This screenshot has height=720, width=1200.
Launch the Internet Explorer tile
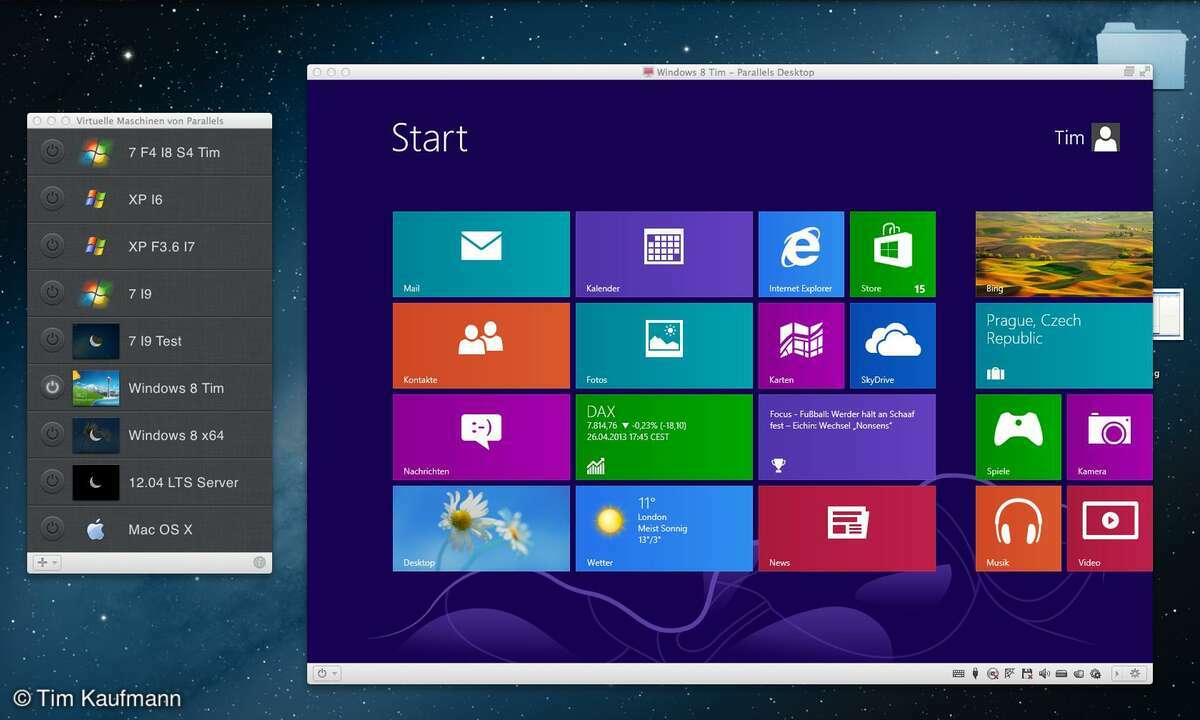[801, 254]
